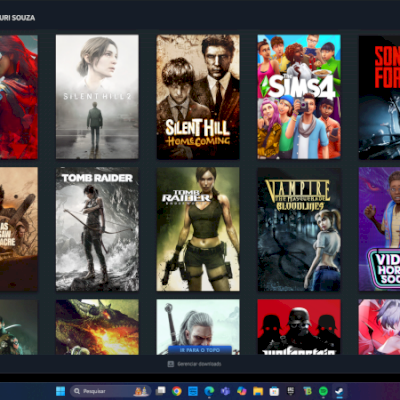
Task: Click the downloads icon beside Gerenciar downloads
Action: [x=171, y=364]
